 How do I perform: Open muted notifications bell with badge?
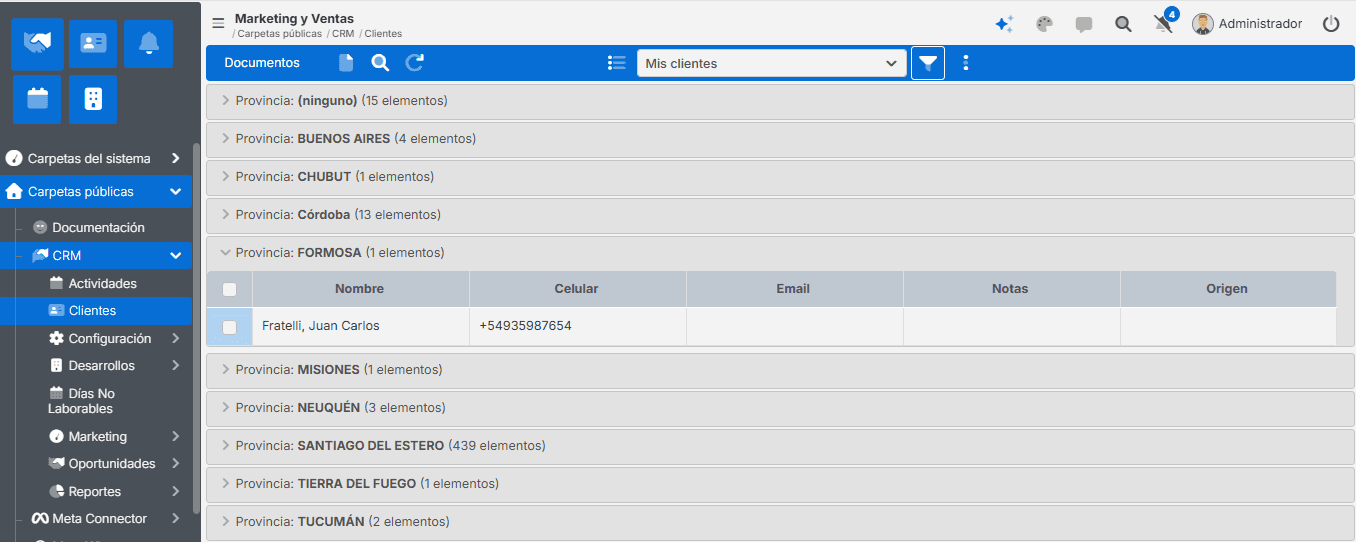click(x=1164, y=22)
